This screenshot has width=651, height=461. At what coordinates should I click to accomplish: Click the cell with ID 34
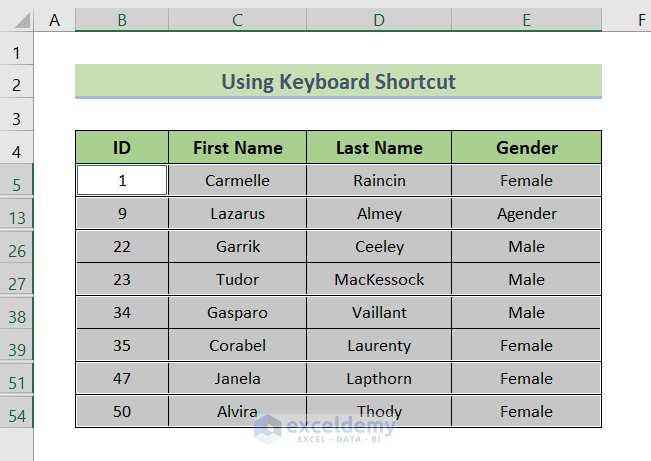[122, 312]
